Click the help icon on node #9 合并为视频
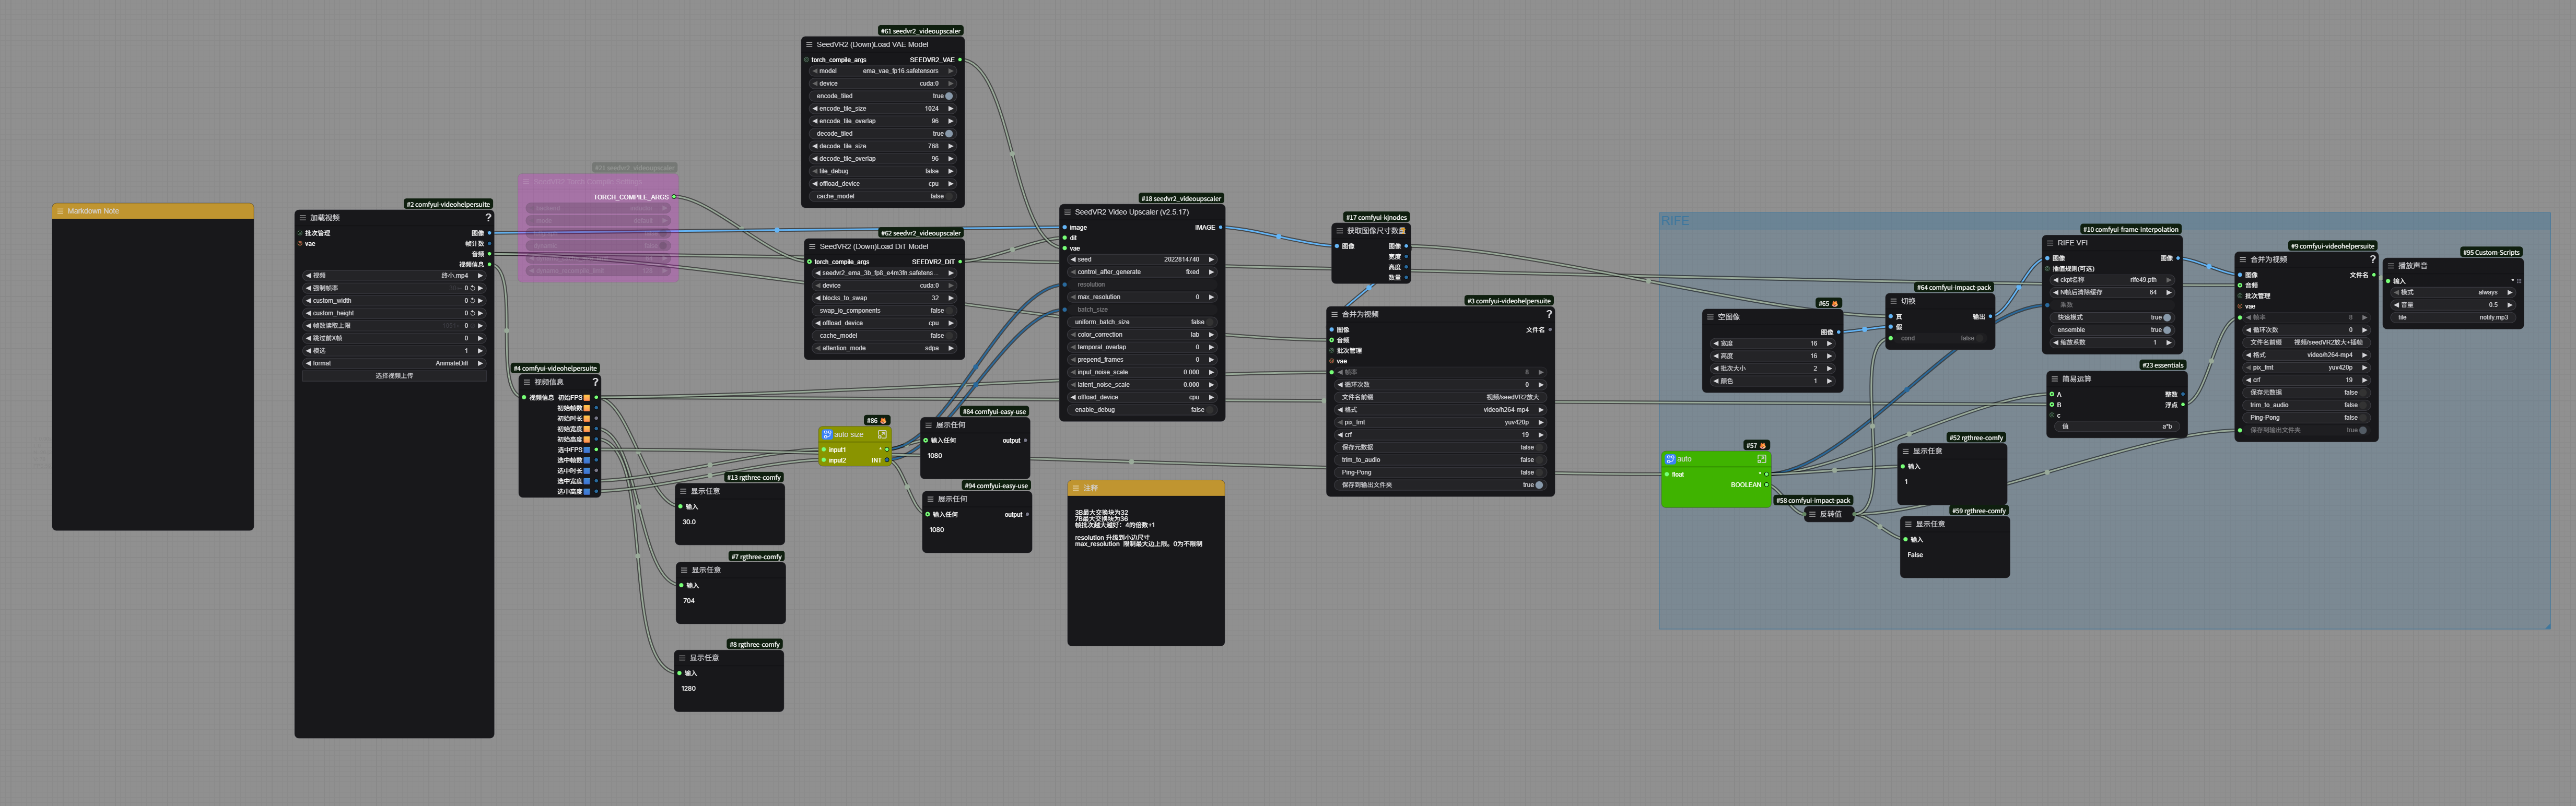Screen dimensions: 2576x806 pos(2372,259)
